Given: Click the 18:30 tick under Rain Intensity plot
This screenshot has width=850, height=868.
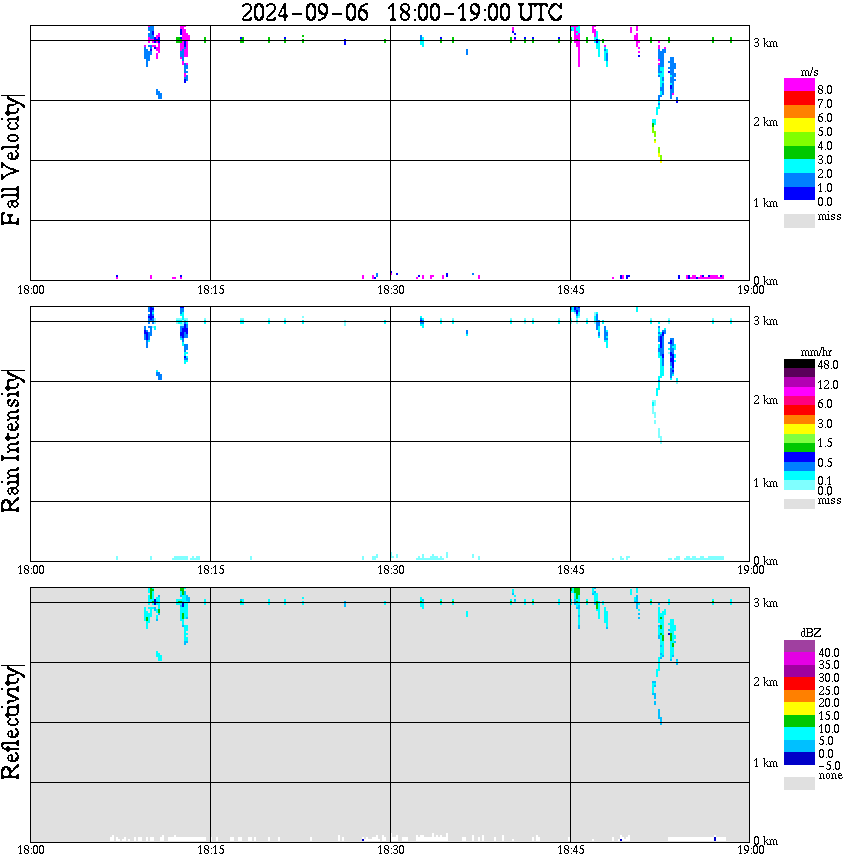Looking at the screenshot, I should 391,570.
